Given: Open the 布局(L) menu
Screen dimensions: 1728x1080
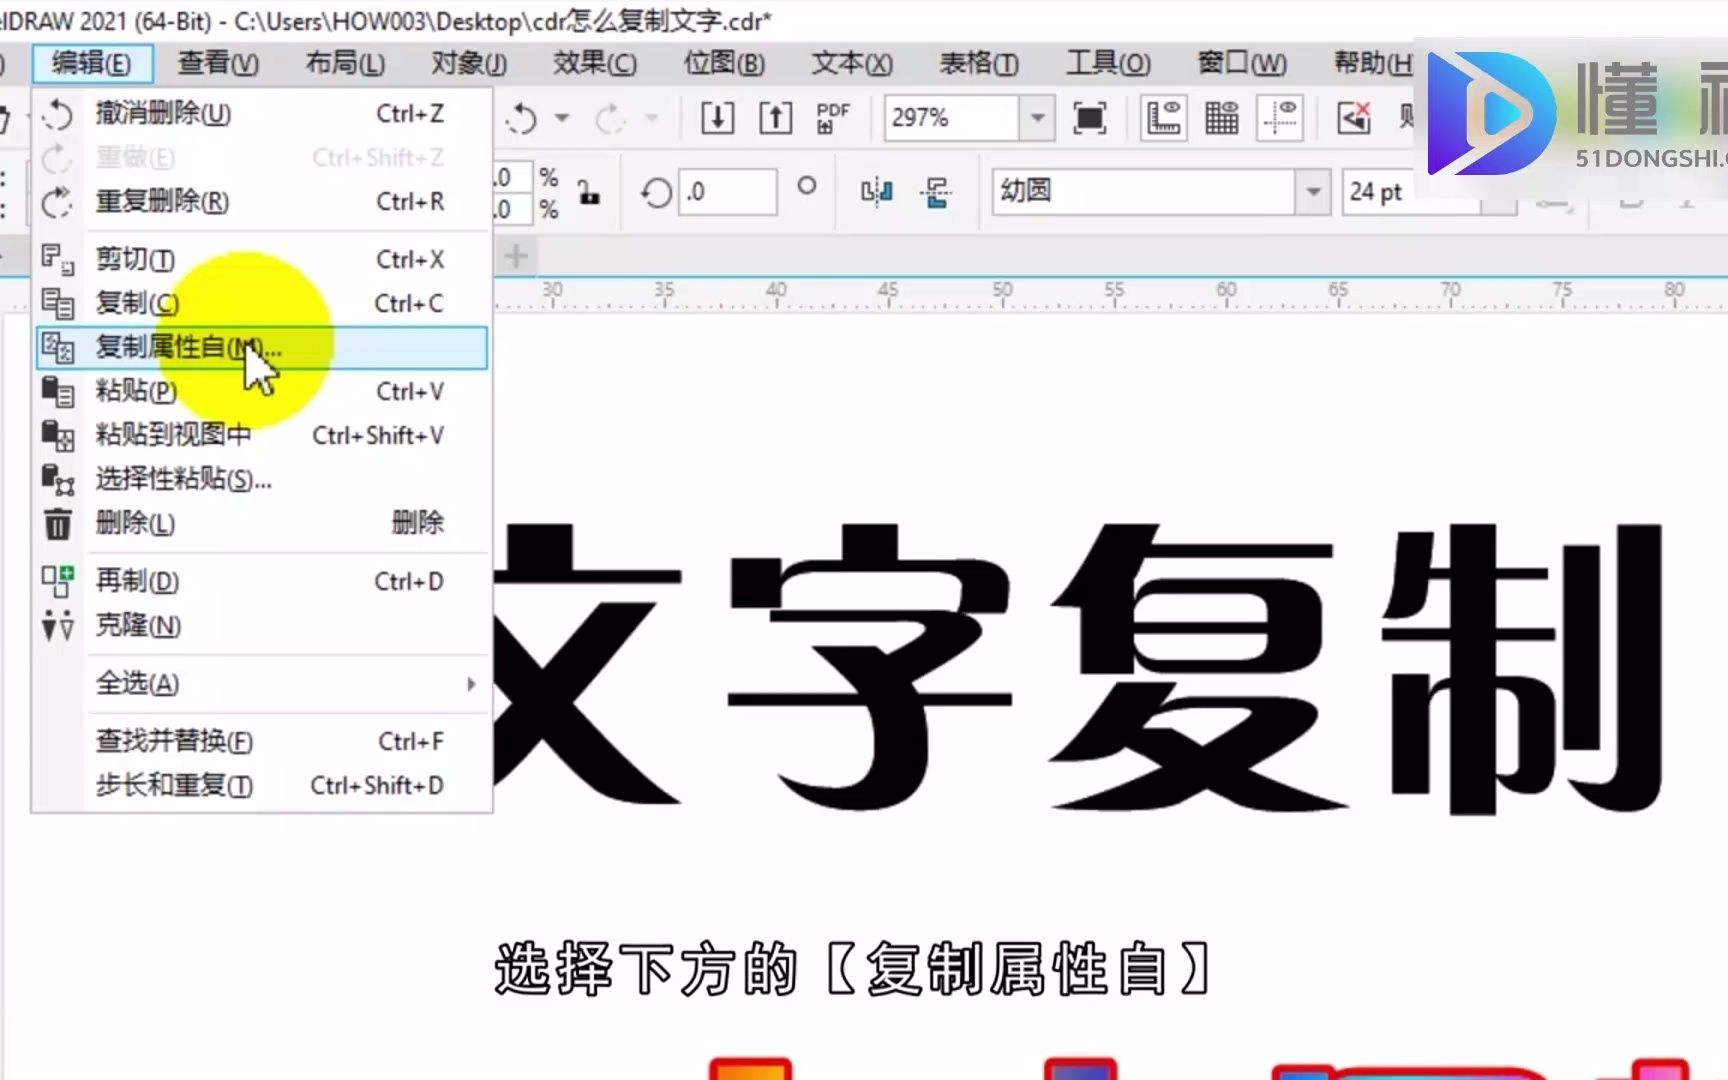Looking at the screenshot, I should coord(345,63).
